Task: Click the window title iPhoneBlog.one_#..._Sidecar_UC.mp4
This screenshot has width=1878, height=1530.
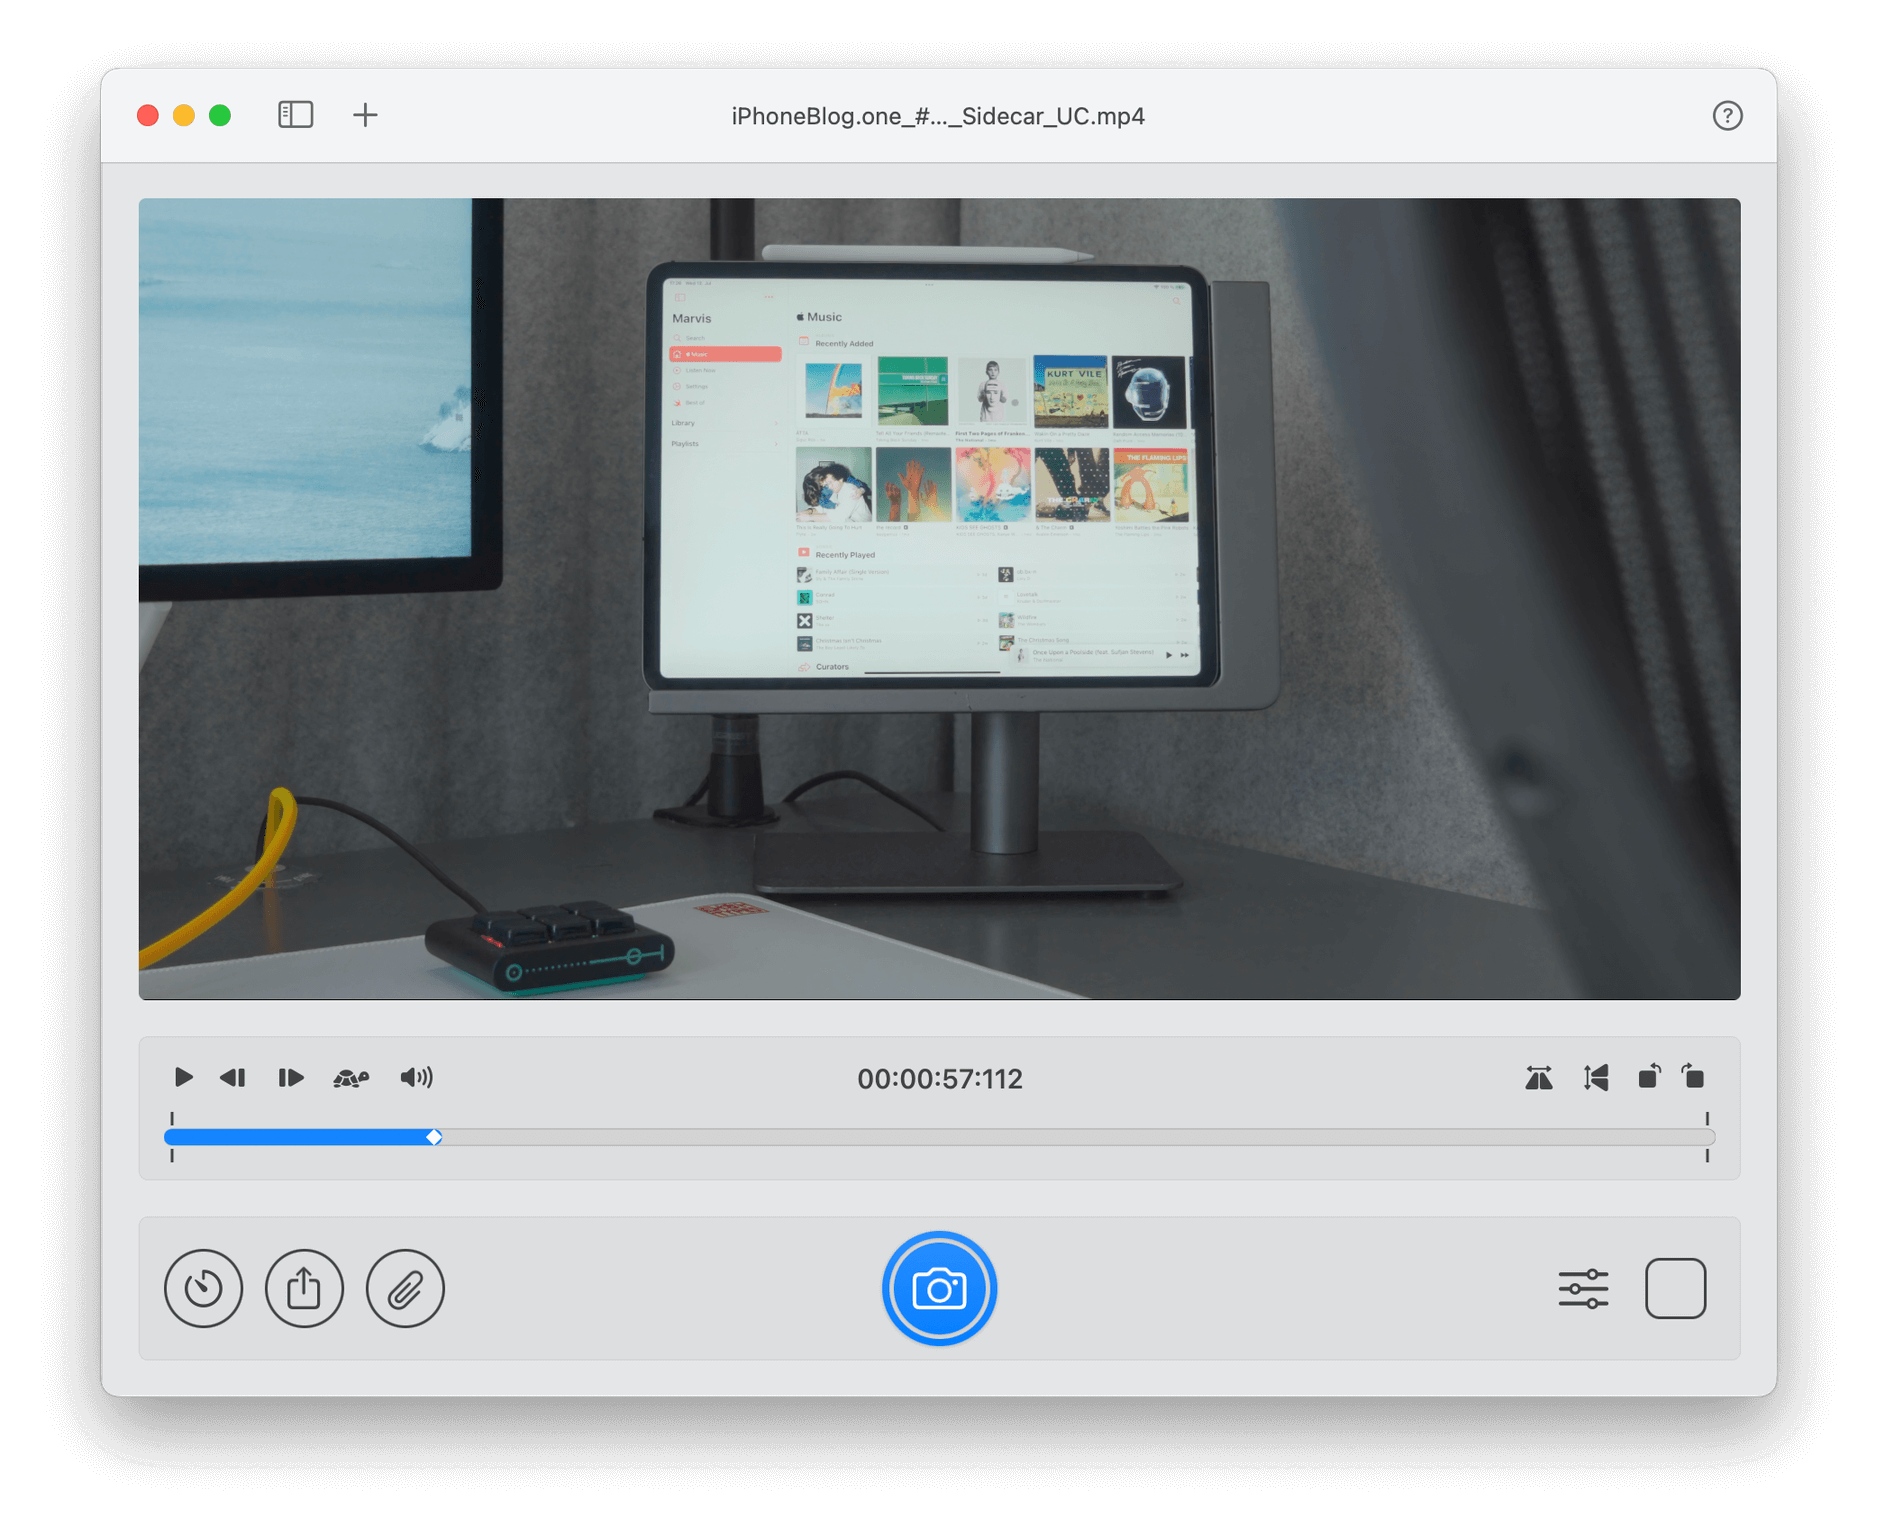Action: 938,116
